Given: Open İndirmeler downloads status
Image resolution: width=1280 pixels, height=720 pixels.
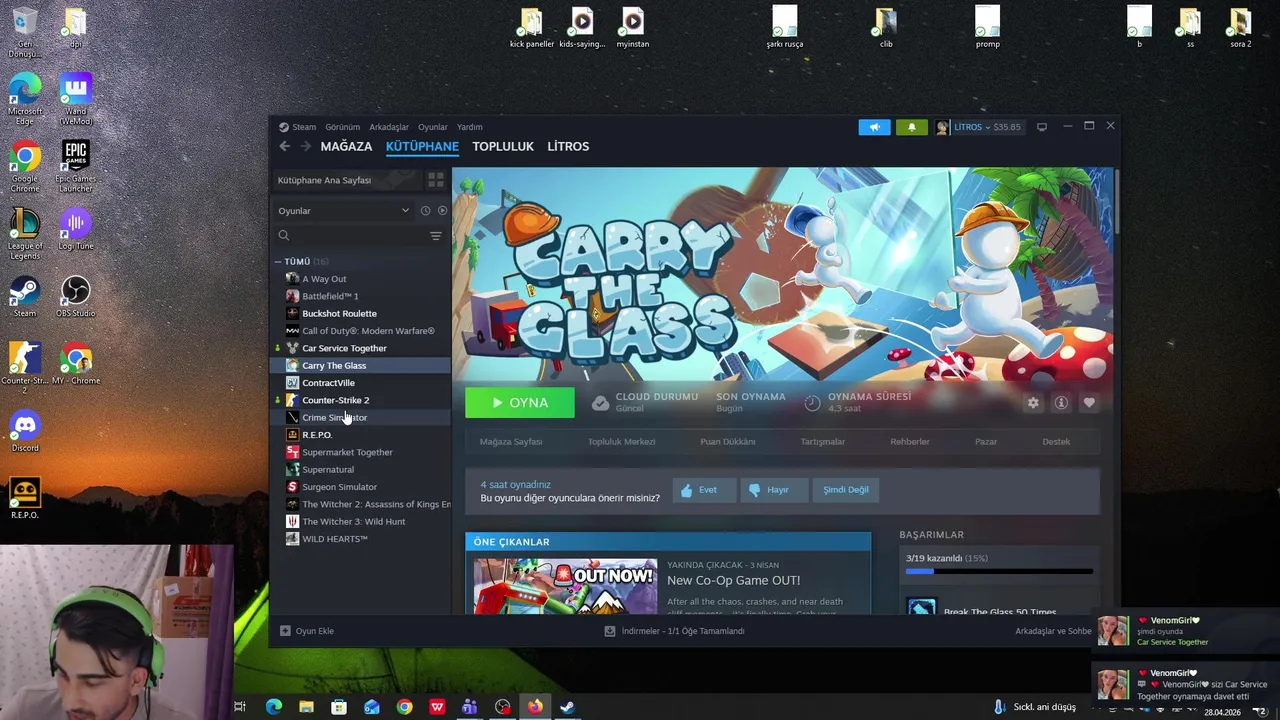Looking at the screenshot, I should [675, 631].
